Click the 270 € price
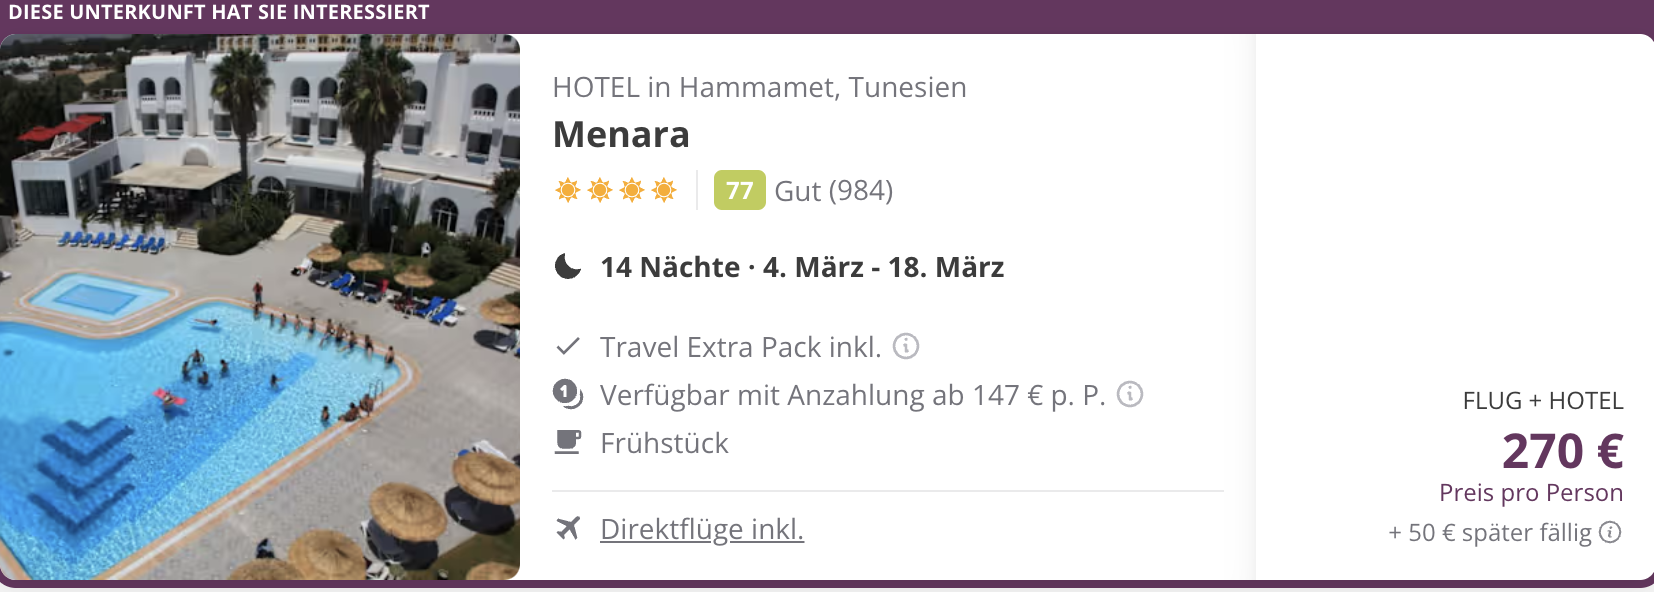The height and width of the screenshot is (592, 1654). tap(1562, 451)
